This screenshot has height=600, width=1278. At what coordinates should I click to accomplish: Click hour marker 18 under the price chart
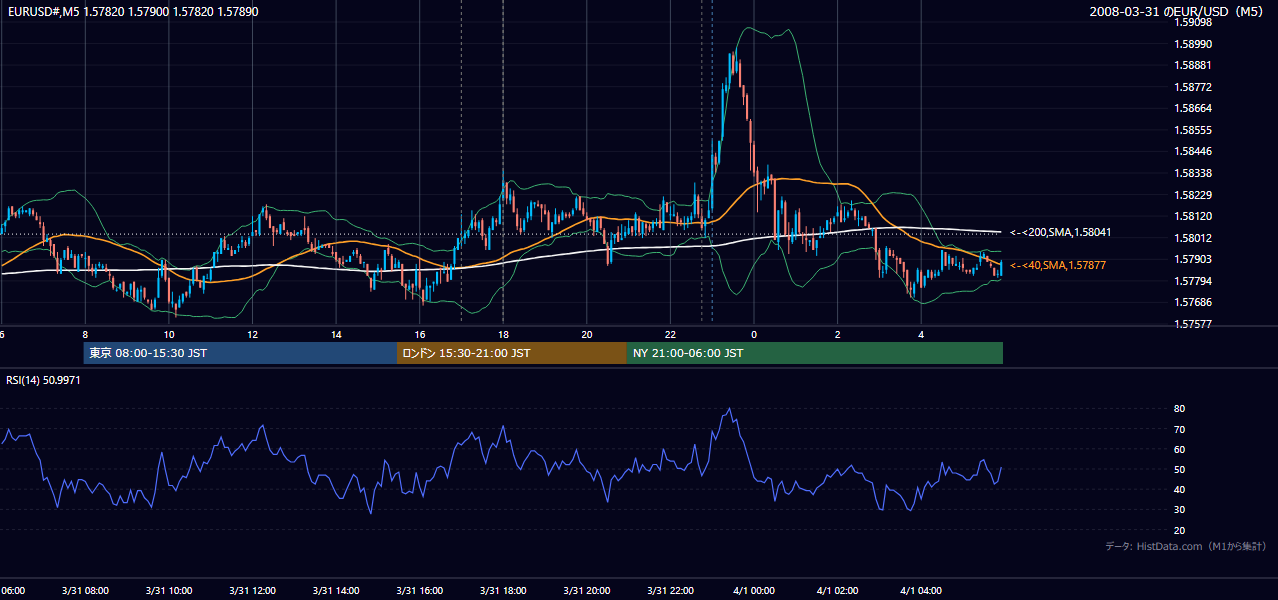pos(503,334)
